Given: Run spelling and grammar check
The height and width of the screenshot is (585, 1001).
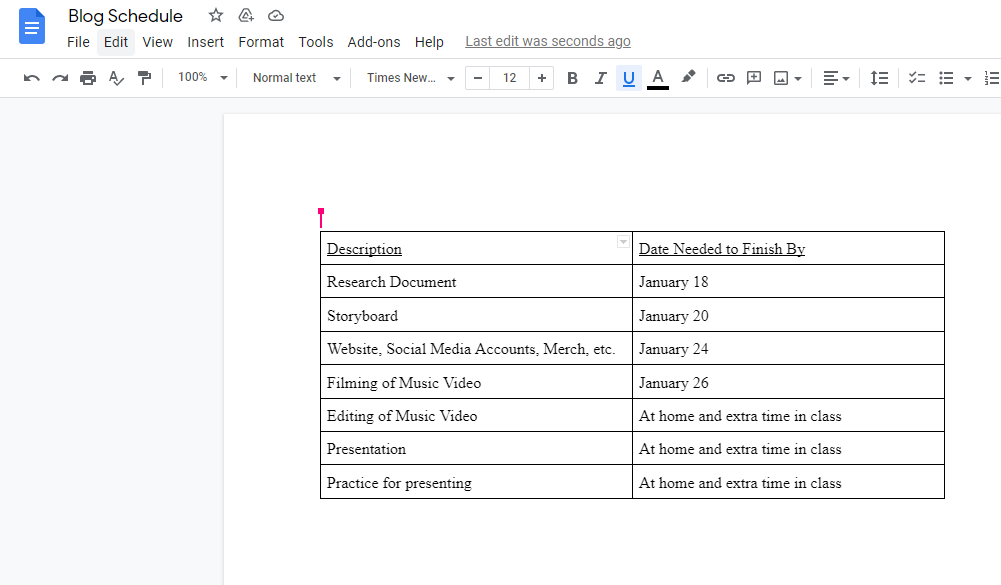Looking at the screenshot, I should pyautogui.click(x=116, y=78).
